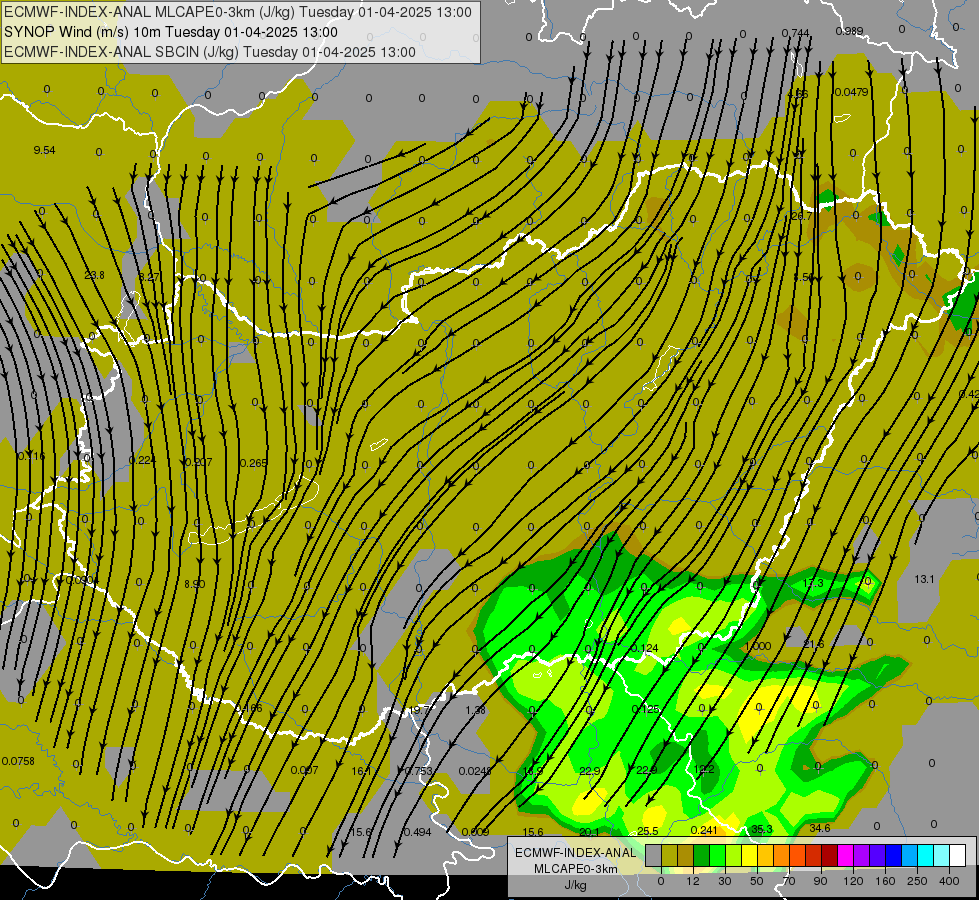Click the map value 0.0248
979x900 pixels.
pyautogui.click(x=475, y=771)
